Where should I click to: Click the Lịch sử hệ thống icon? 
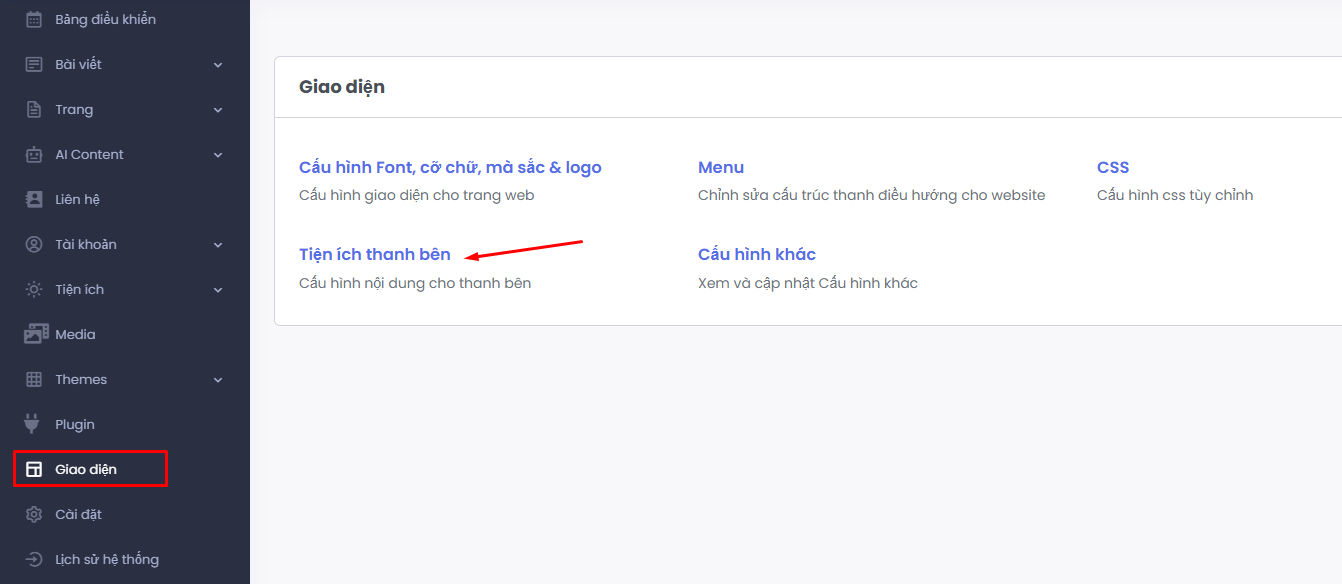pyautogui.click(x=34, y=559)
